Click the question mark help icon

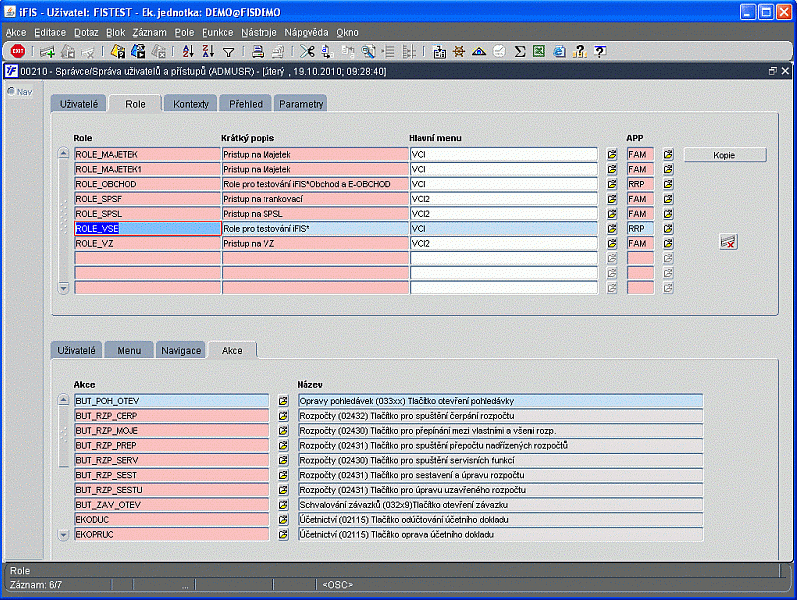tap(599, 51)
